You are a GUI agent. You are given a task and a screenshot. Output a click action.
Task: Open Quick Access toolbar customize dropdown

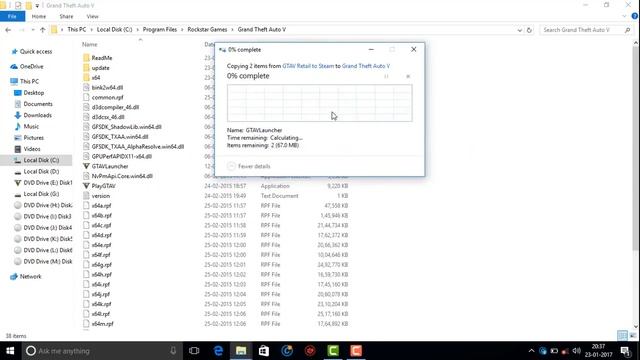point(37,5)
